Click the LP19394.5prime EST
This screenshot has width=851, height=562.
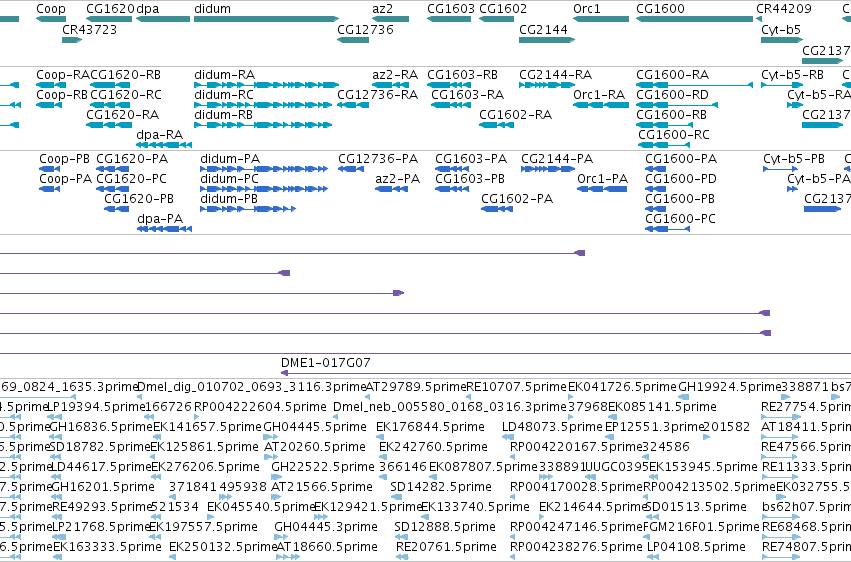click(54, 417)
